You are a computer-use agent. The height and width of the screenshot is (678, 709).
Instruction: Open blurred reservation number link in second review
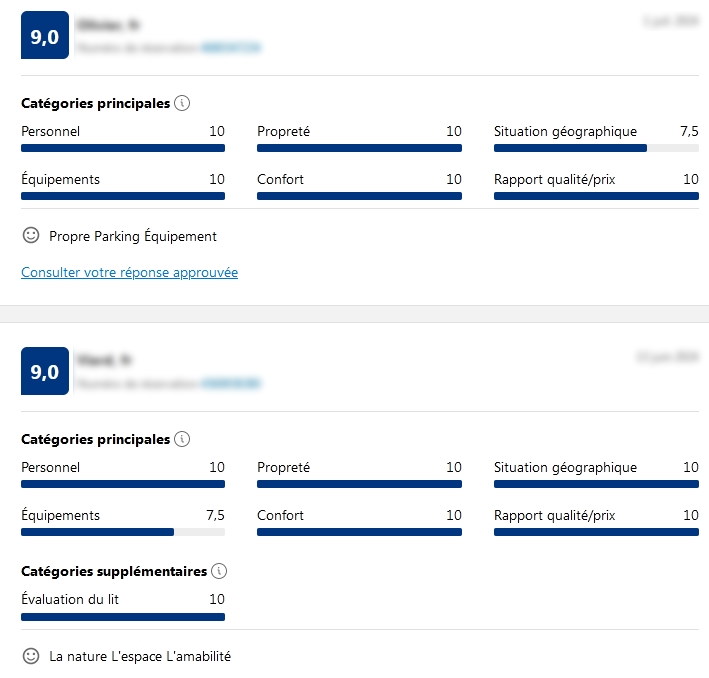coord(231,383)
